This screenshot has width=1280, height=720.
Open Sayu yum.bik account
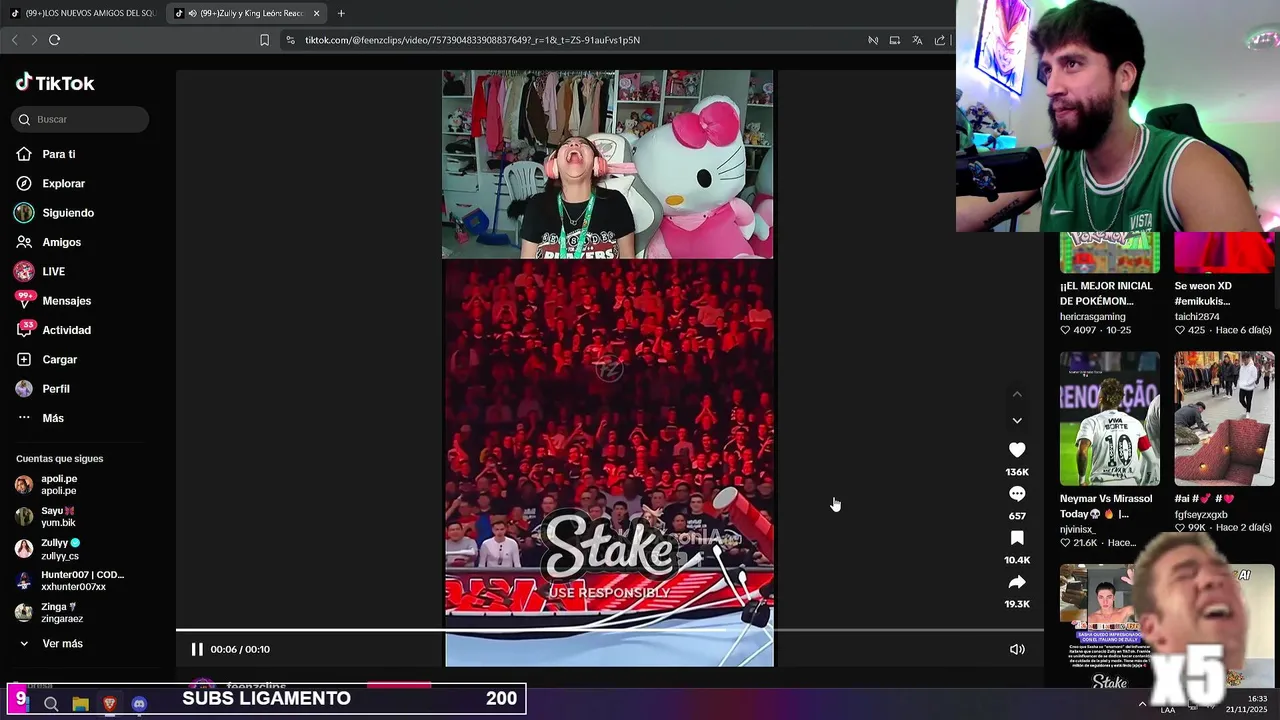coord(58,516)
